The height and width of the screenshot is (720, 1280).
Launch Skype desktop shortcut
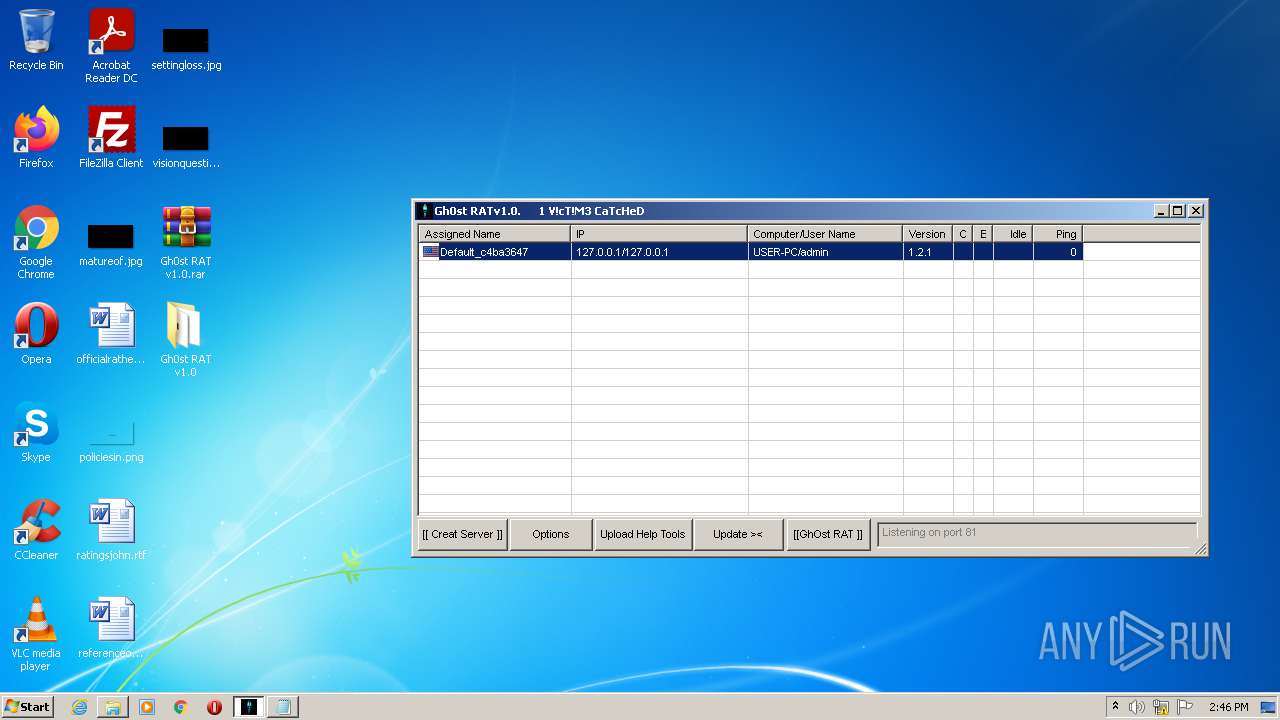[36, 432]
